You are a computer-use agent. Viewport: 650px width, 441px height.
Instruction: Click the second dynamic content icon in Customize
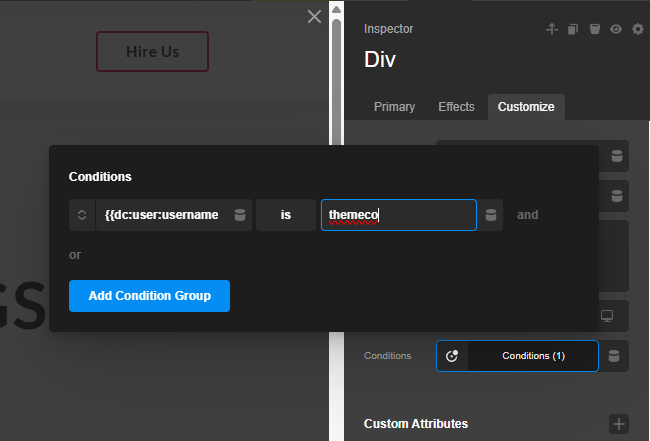click(x=617, y=196)
